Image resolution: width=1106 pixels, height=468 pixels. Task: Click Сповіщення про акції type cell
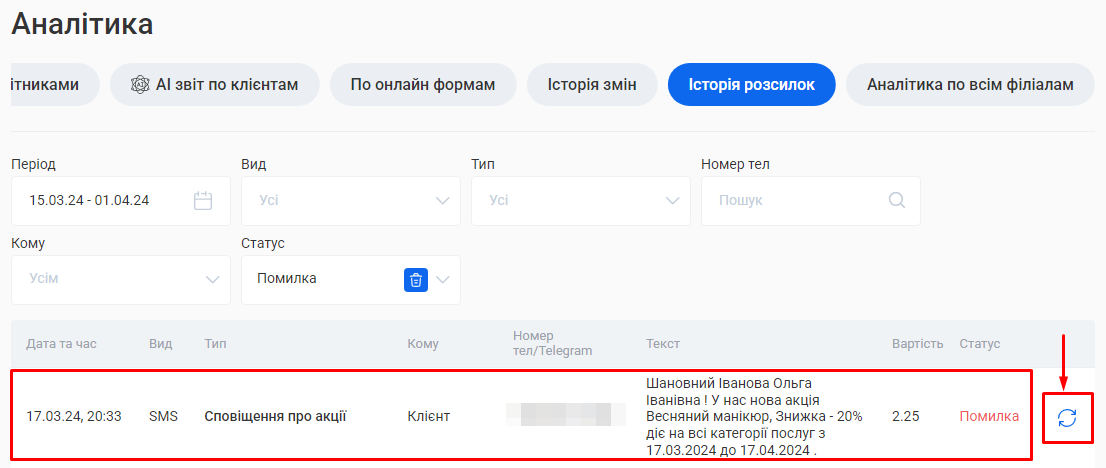[275, 416]
